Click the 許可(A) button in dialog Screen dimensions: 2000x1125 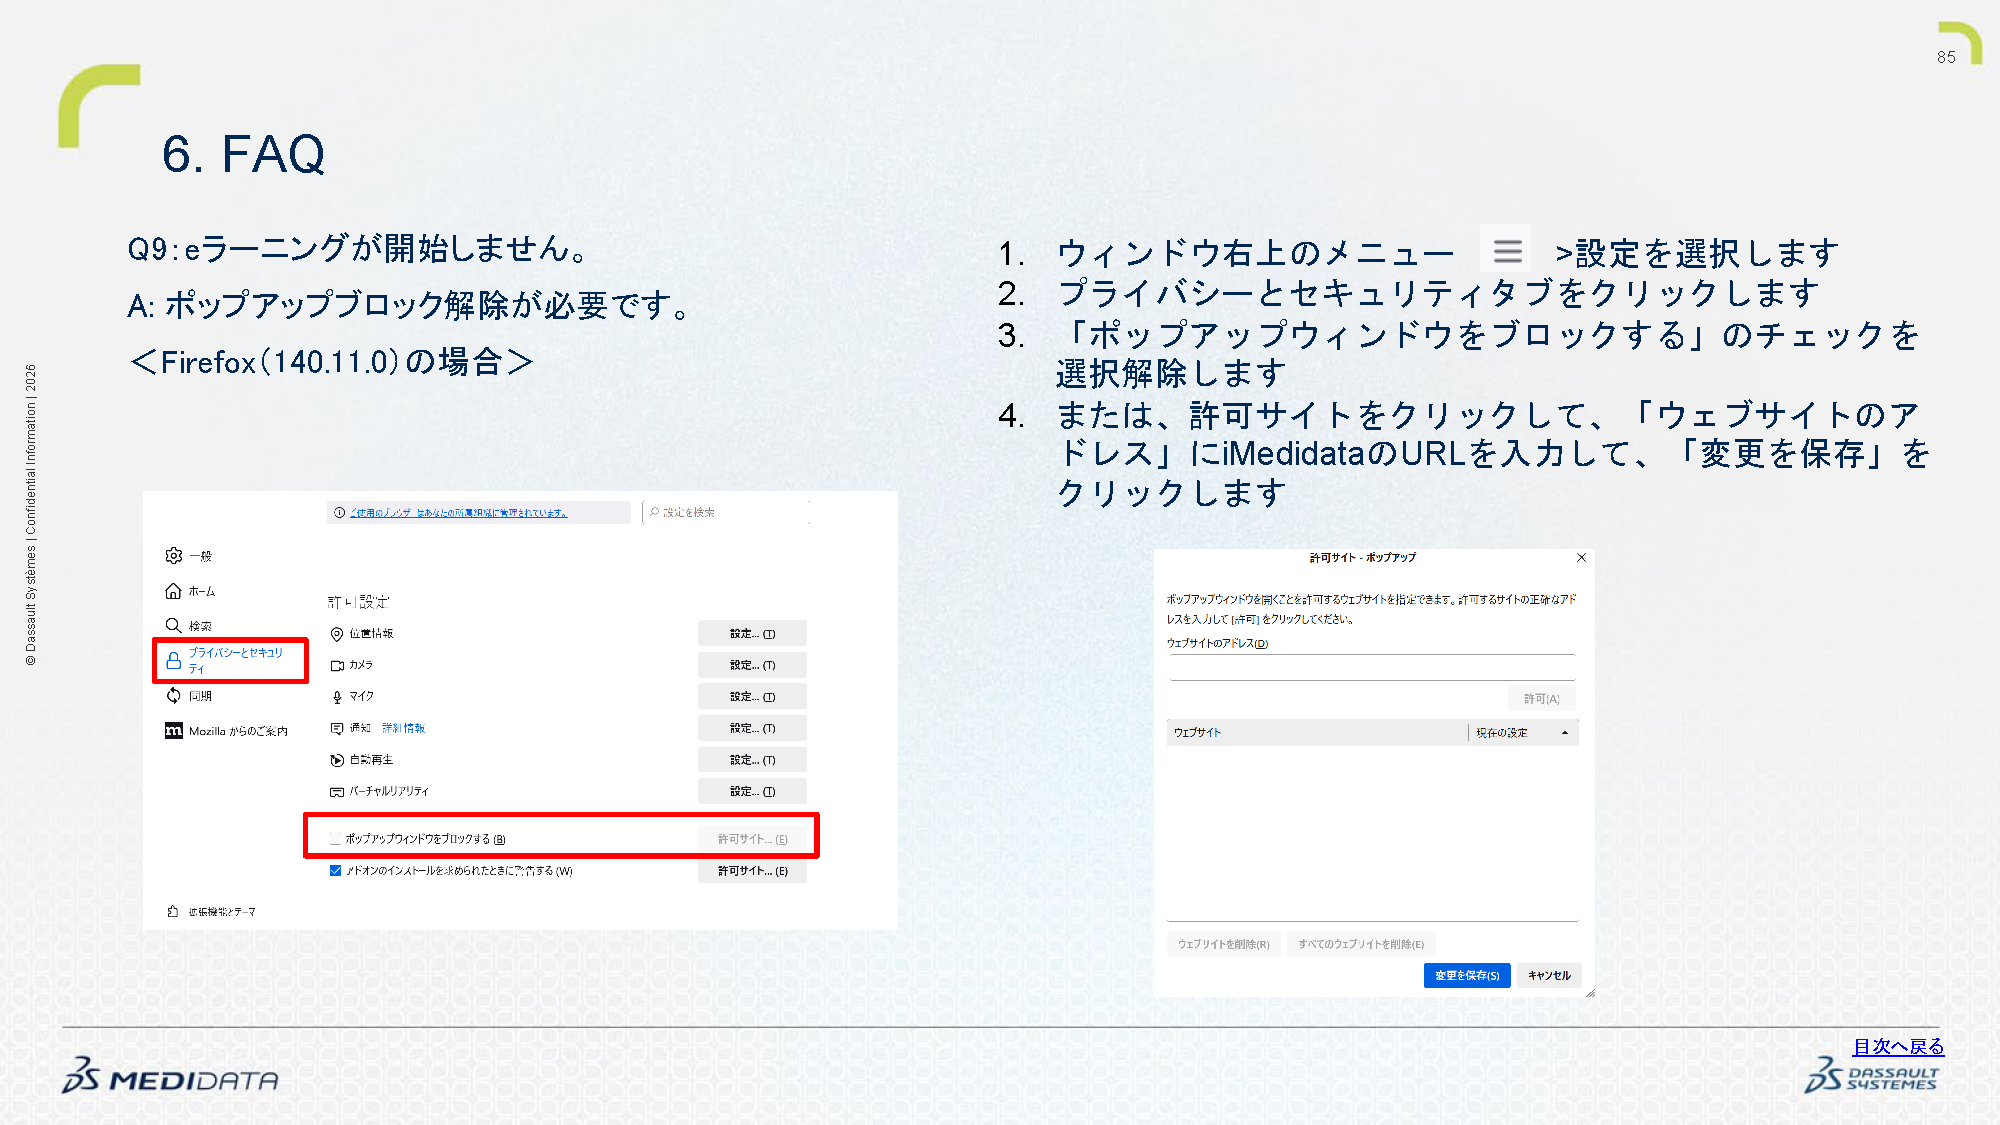(x=1541, y=699)
